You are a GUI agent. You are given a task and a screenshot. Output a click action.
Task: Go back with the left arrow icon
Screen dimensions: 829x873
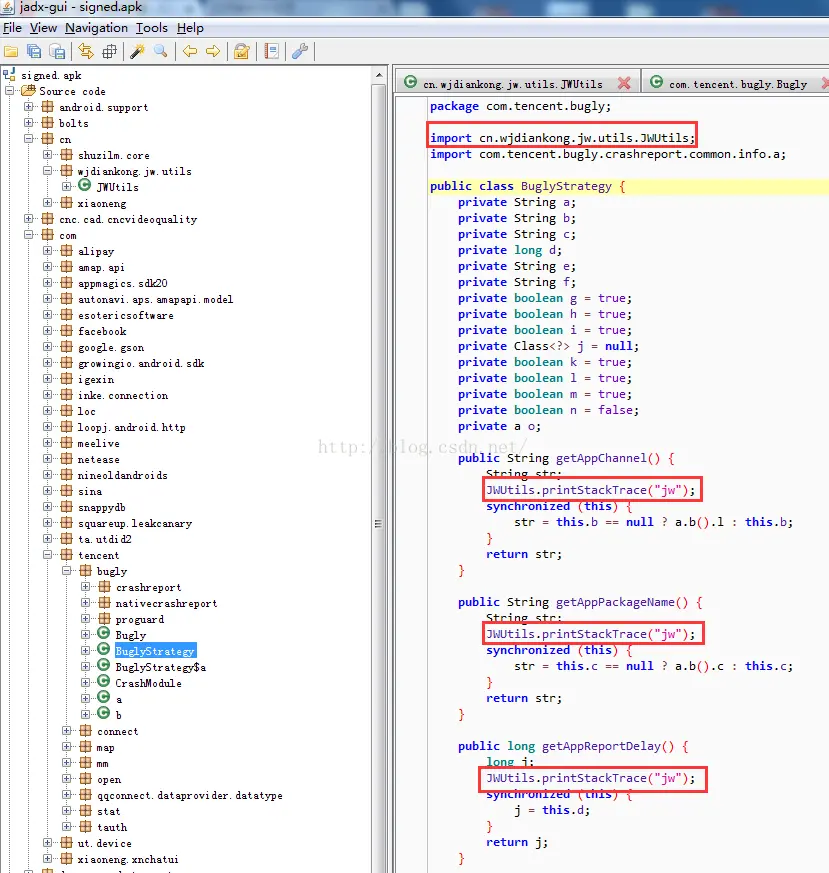[x=190, y=52]
